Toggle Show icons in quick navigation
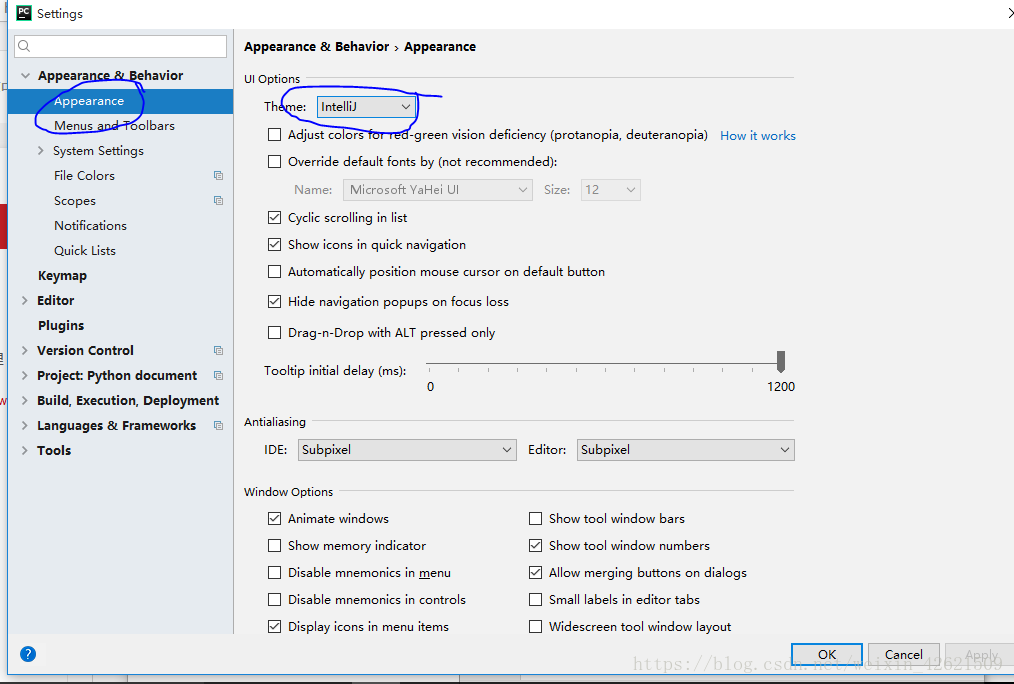This screenshot has height=684, width=1014. coord(275,244)
